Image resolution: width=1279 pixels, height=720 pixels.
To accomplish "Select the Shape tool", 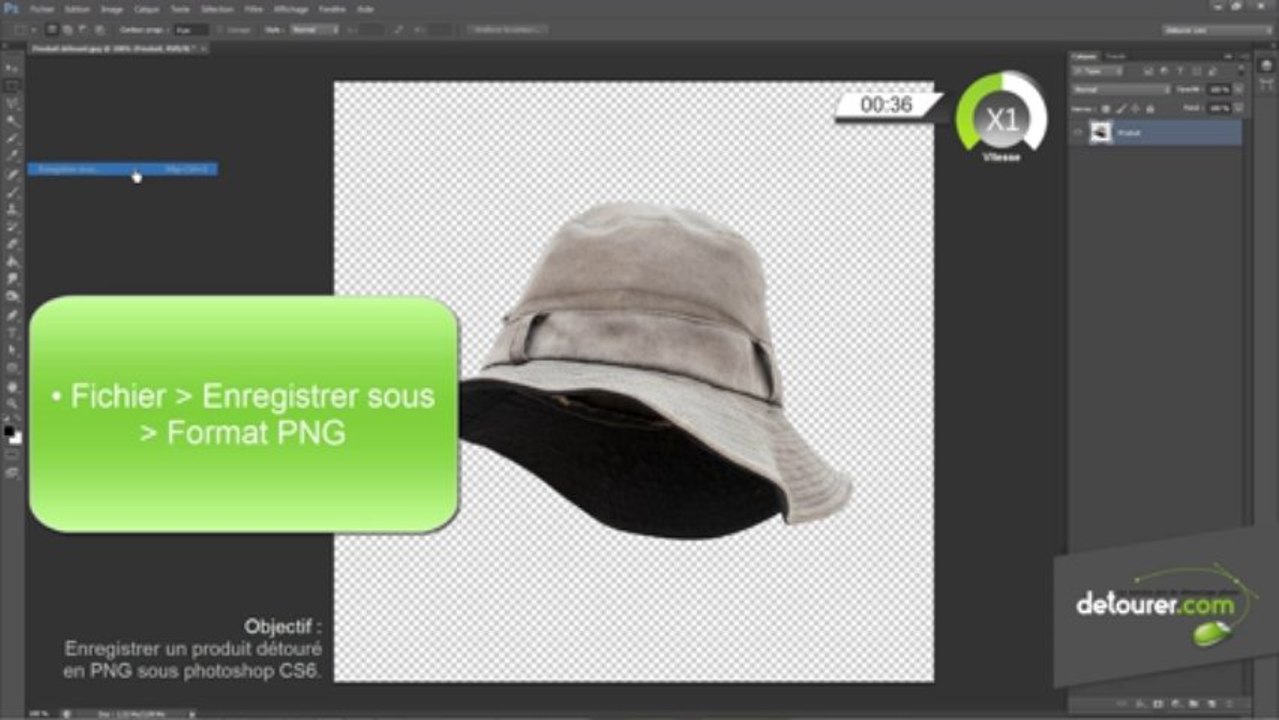I will coord(13,367).
